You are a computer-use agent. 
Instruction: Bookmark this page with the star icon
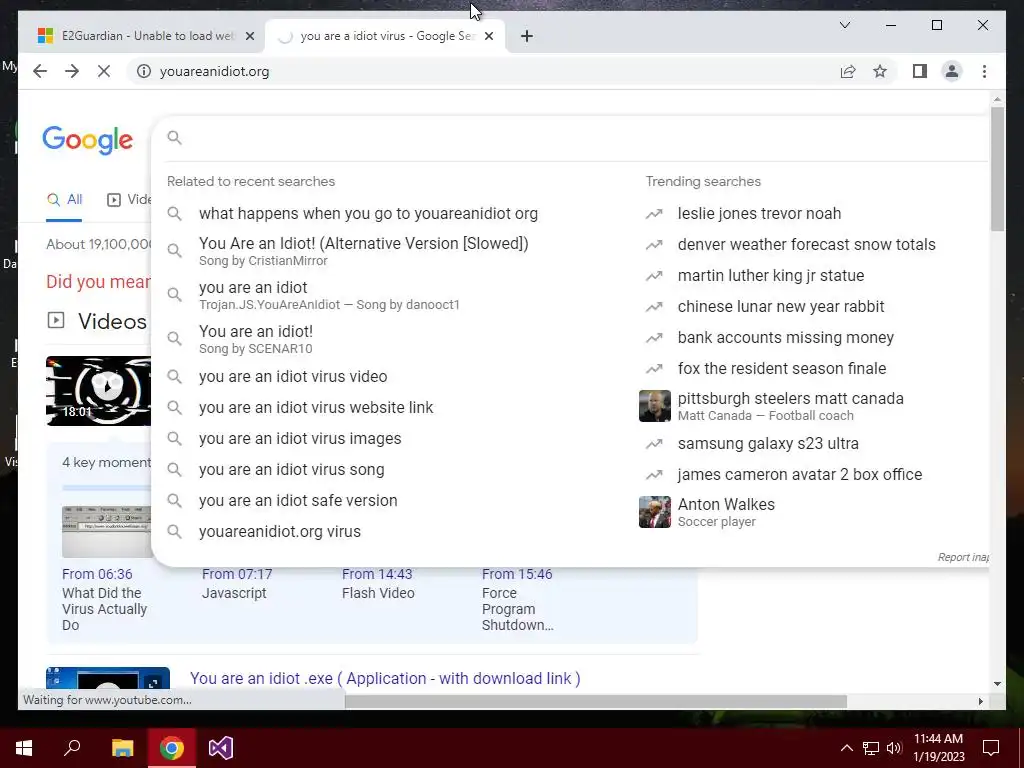[x=880, y=71]
